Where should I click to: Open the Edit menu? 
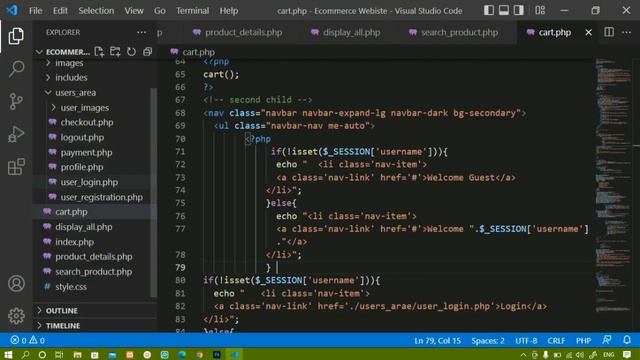click(x=60, y=11)
